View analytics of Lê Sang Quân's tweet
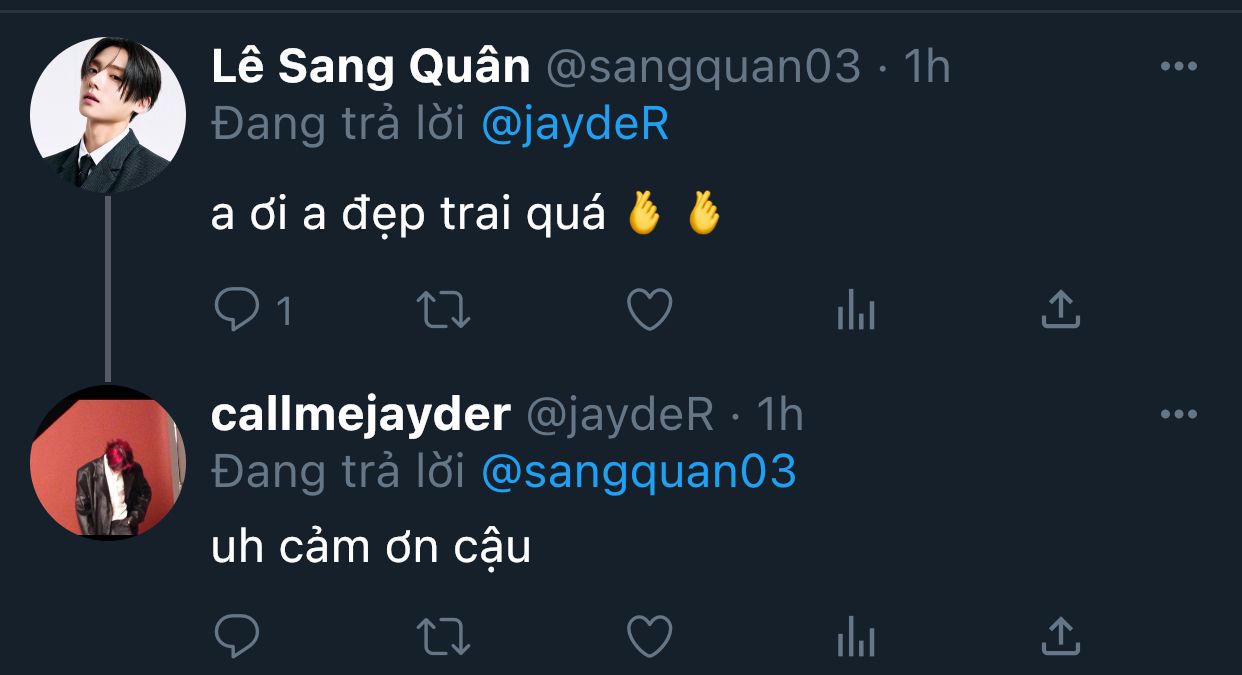 click(855, 311)
